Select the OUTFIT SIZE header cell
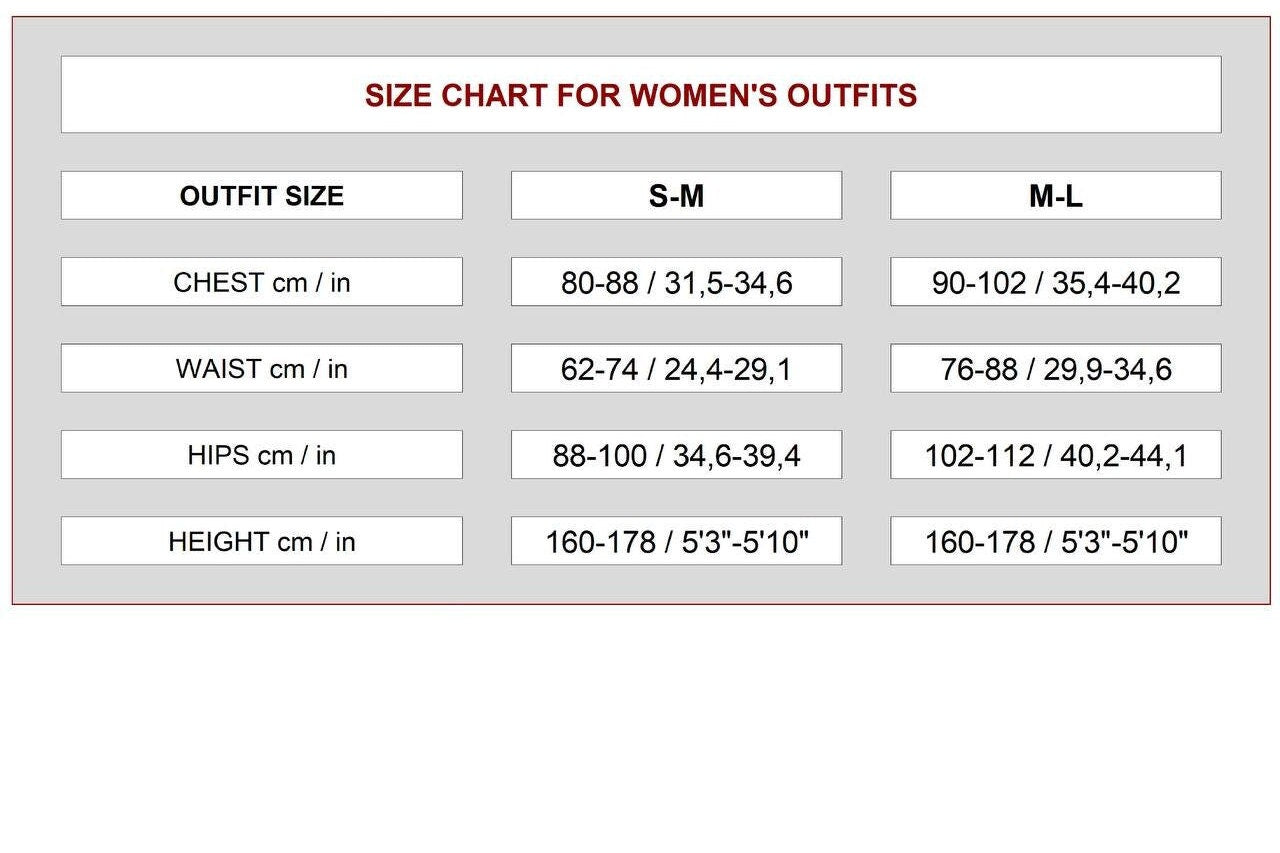The height and width of the screenshot is (853, 1280). tap(262, 195)
